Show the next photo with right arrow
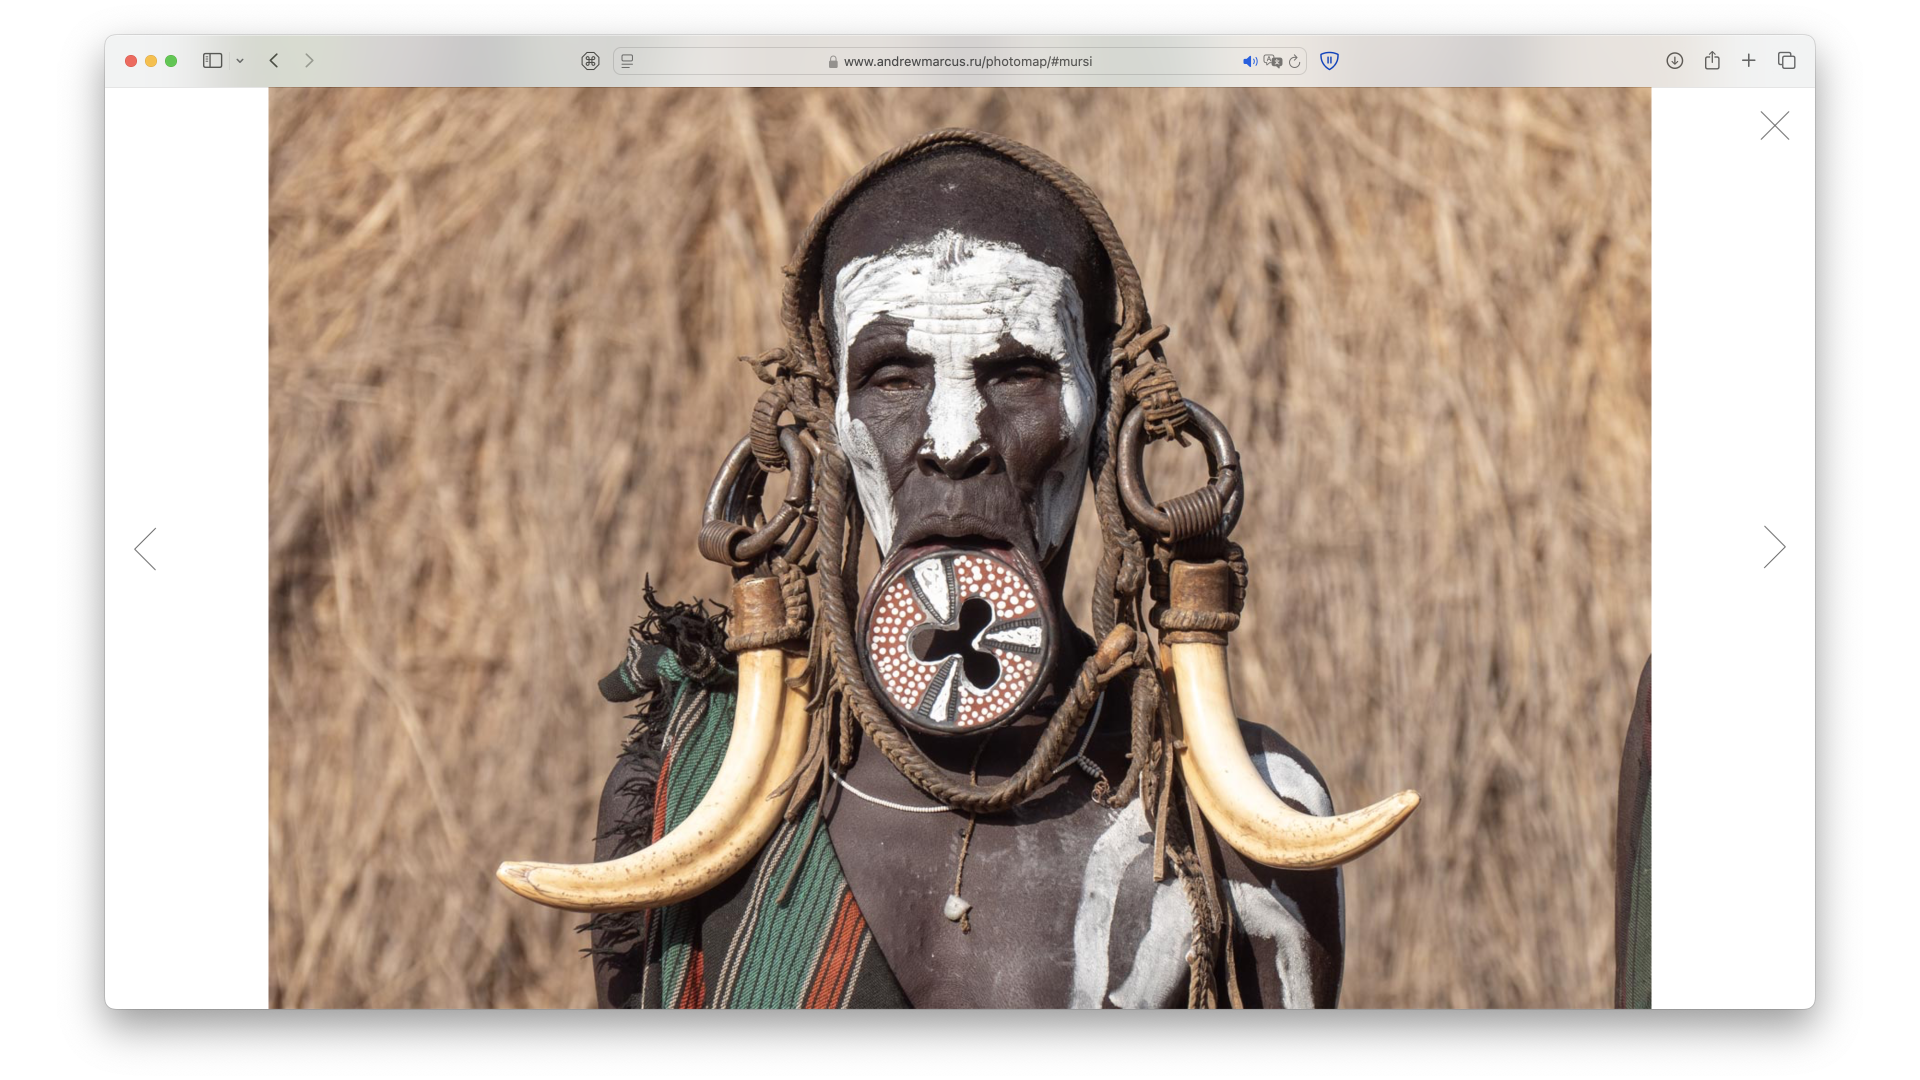1920x1080 pixels. [1774, 547]
